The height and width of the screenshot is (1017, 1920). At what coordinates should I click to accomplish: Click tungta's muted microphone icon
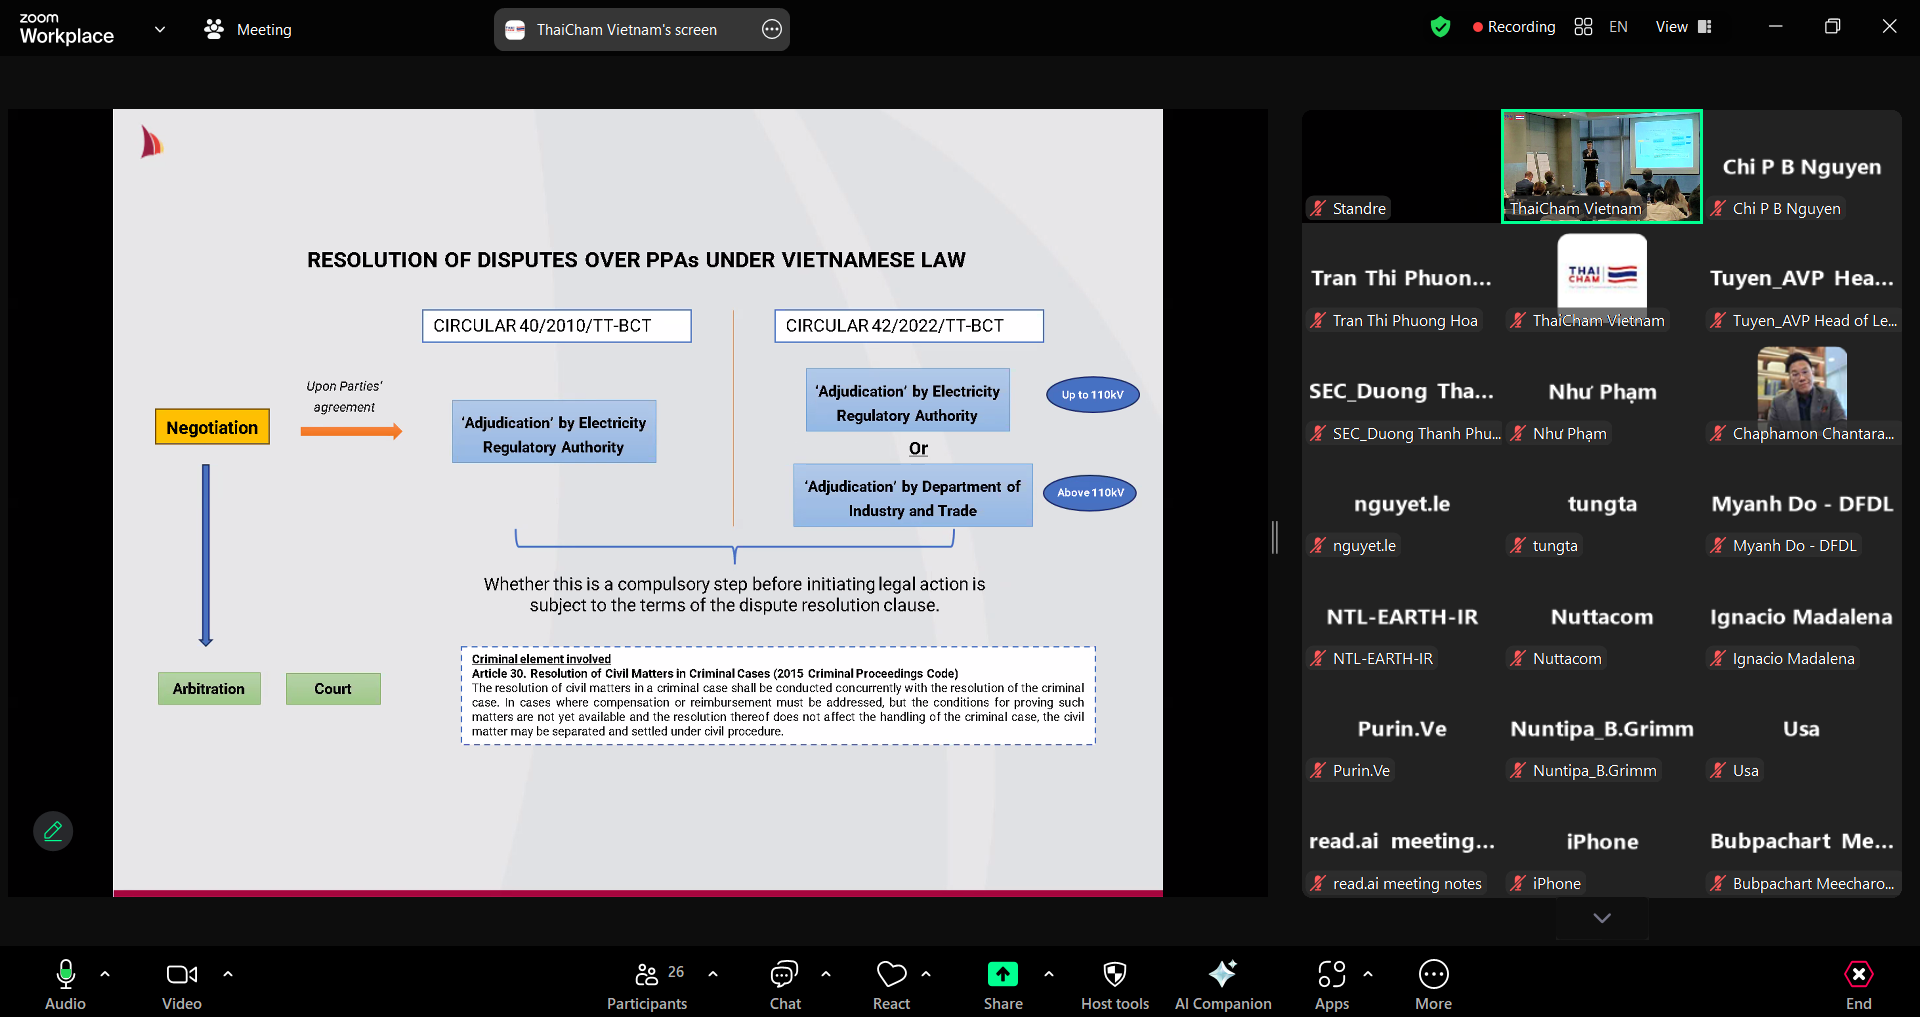pos(1518,546)
